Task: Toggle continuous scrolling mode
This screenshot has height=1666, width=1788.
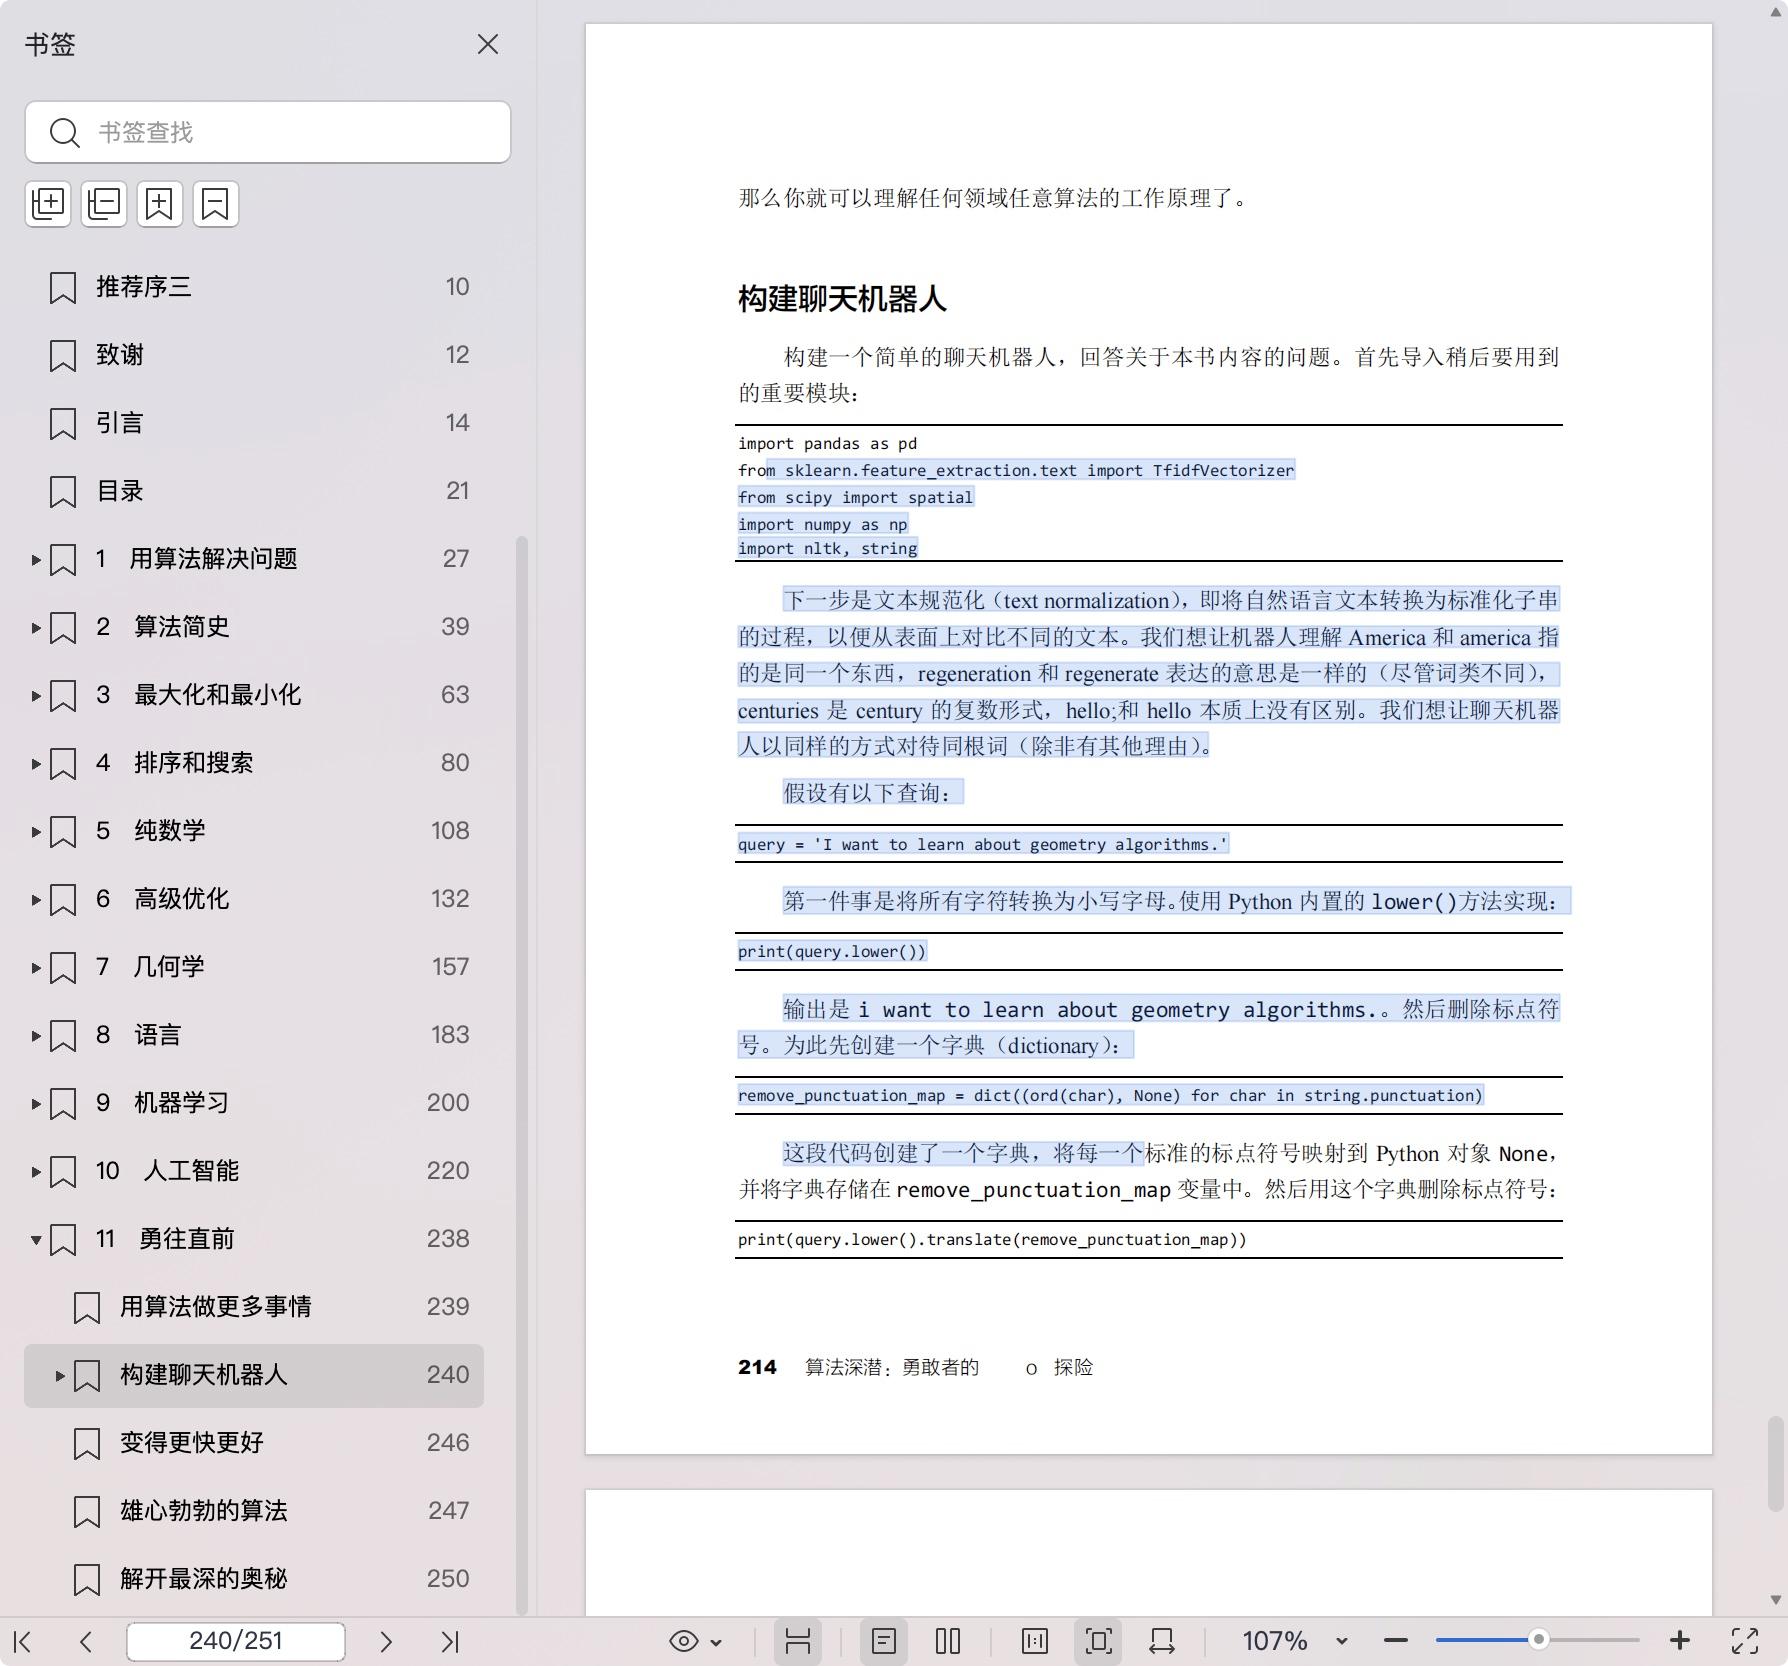Action: point(798,1641)
